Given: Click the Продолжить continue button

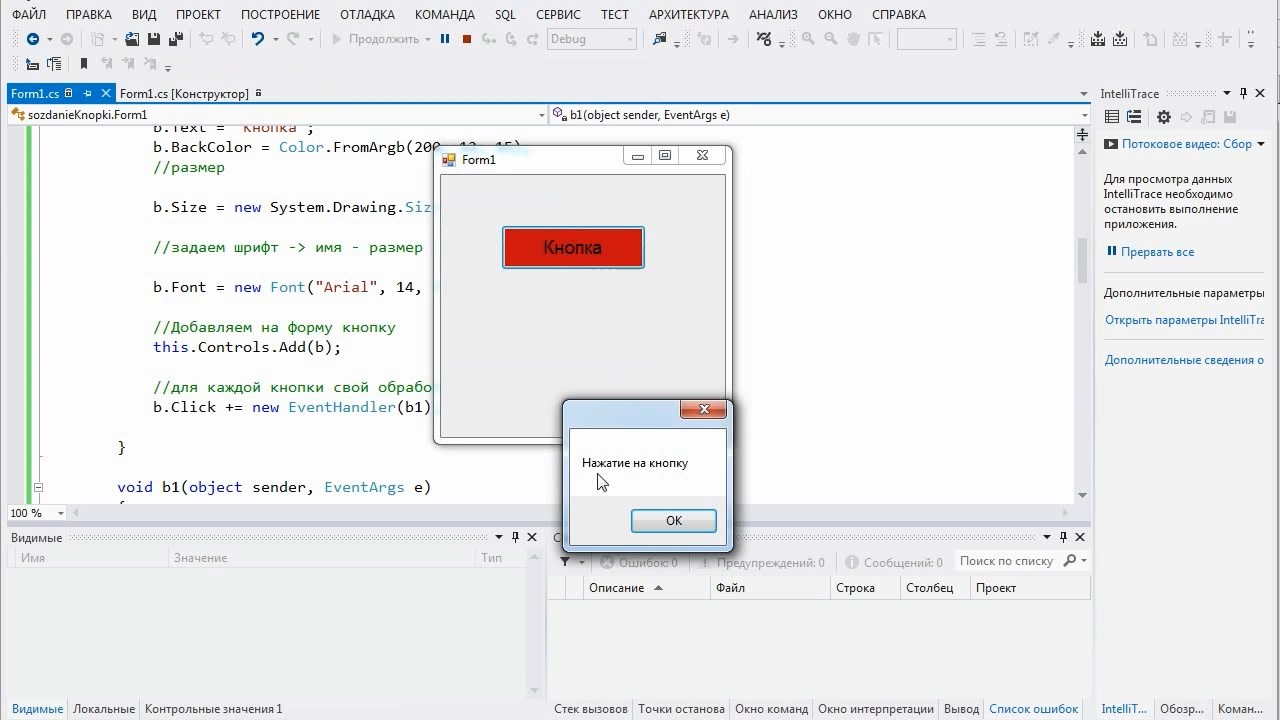Looking at the screenshot, I should (375, 39).
